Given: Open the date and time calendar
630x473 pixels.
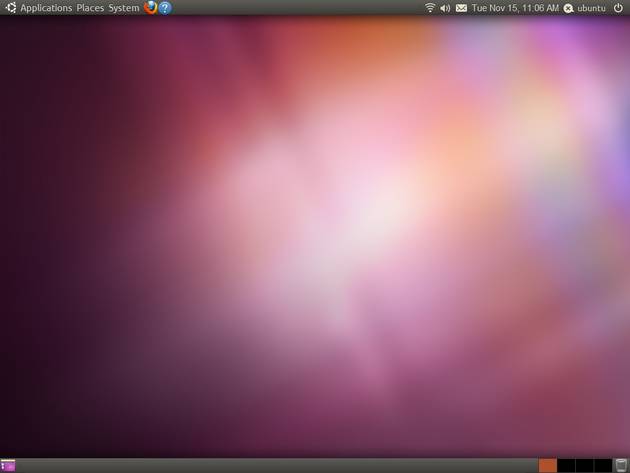Looking at the screenshot, I should pos(515,8).
